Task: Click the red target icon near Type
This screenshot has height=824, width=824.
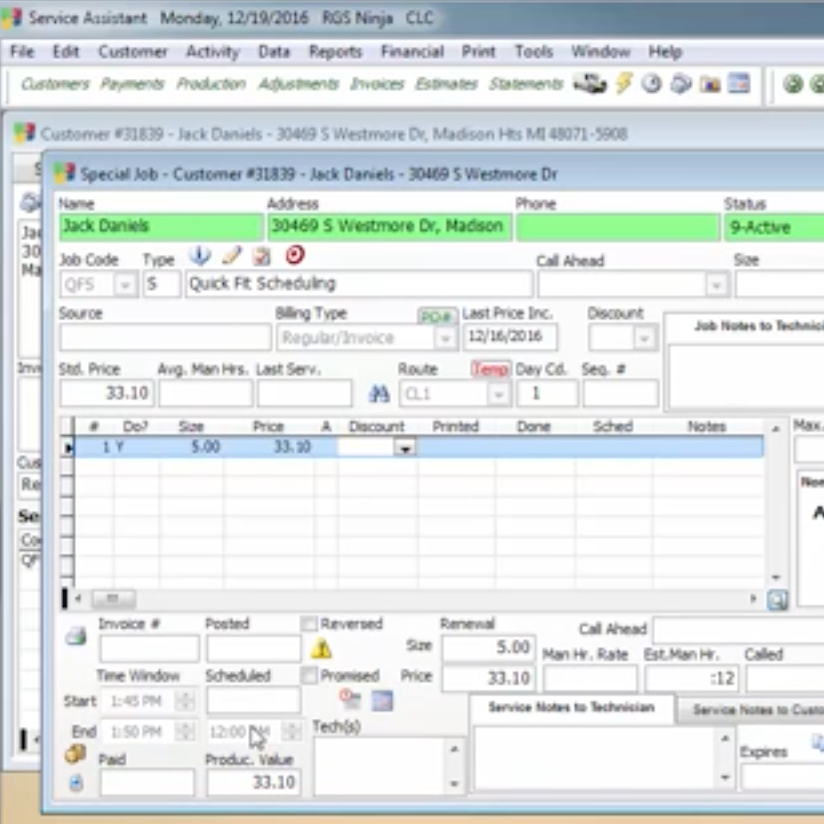Action: click(x=294, y=256)
